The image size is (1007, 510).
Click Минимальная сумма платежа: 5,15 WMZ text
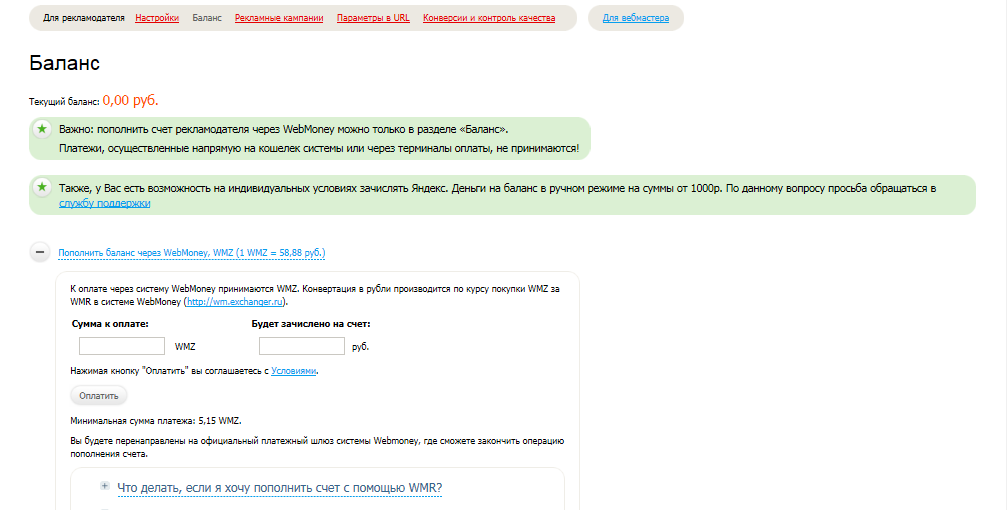[x=156, y=421]
